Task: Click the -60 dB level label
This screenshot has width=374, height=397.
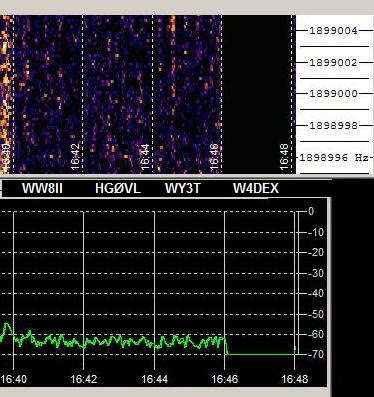Action: point(316,334)
